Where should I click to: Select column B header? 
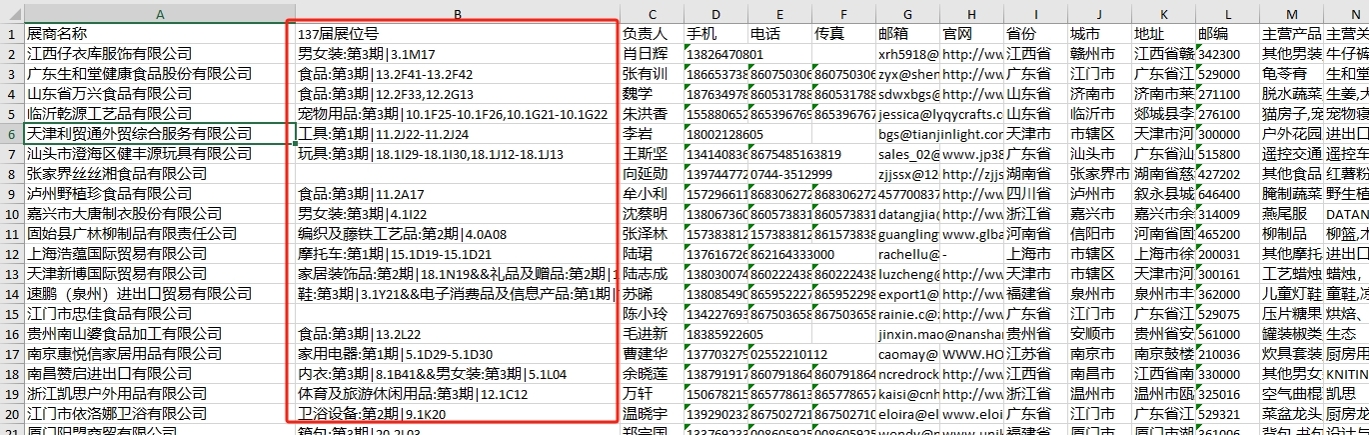click(457, 14)
